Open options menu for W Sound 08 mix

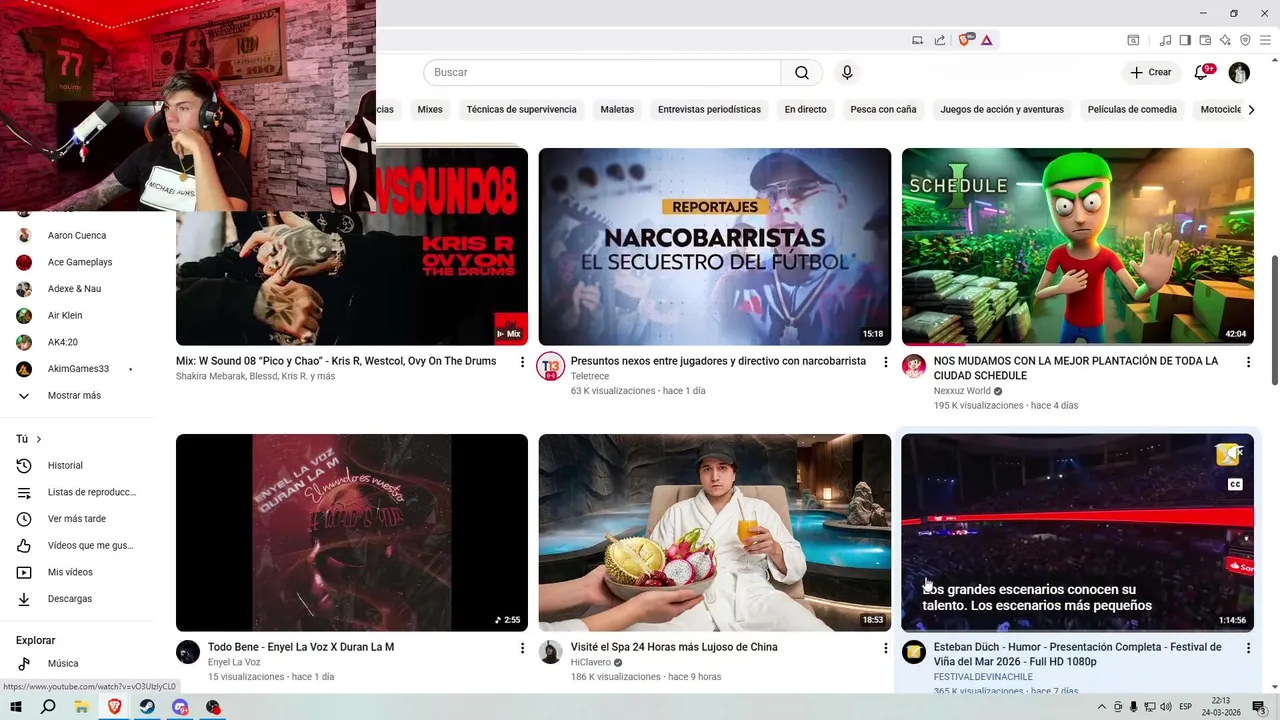pyautogui.click(x=522, y=362)
